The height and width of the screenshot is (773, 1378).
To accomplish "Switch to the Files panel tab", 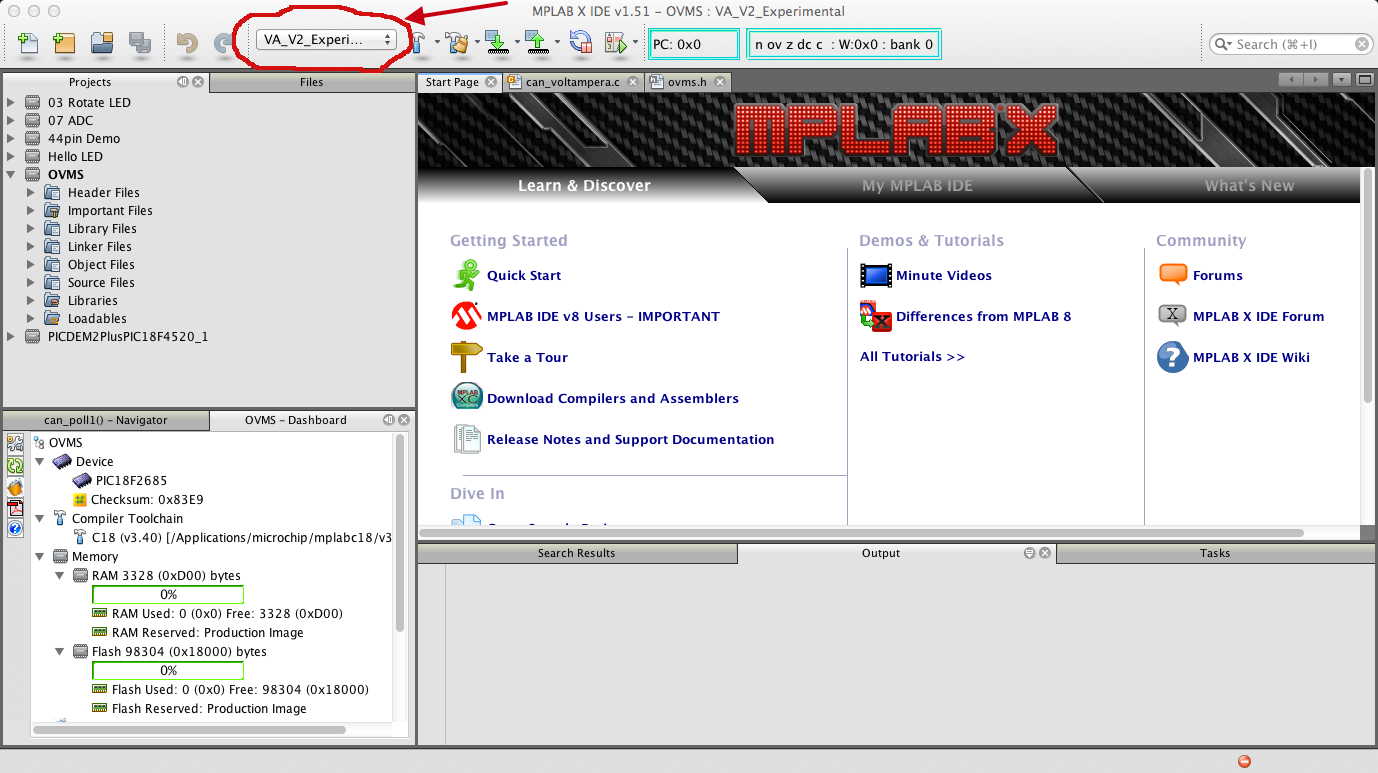I will [311, 82].
